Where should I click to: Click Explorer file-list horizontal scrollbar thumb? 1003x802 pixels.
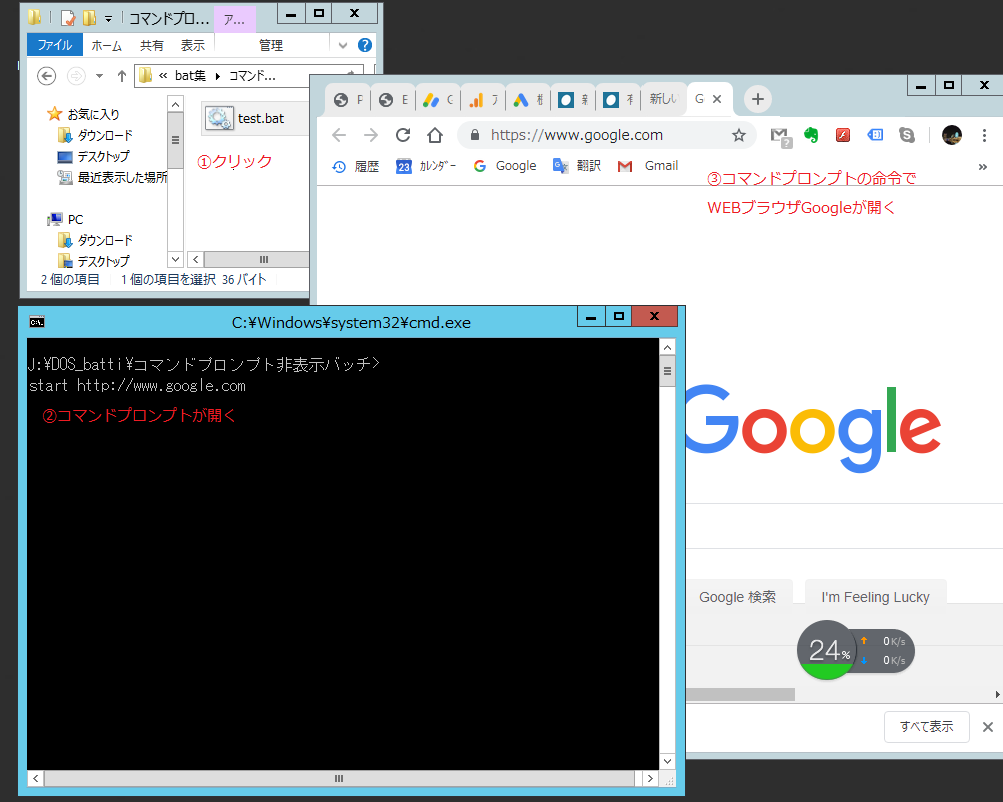coord(257,259)
